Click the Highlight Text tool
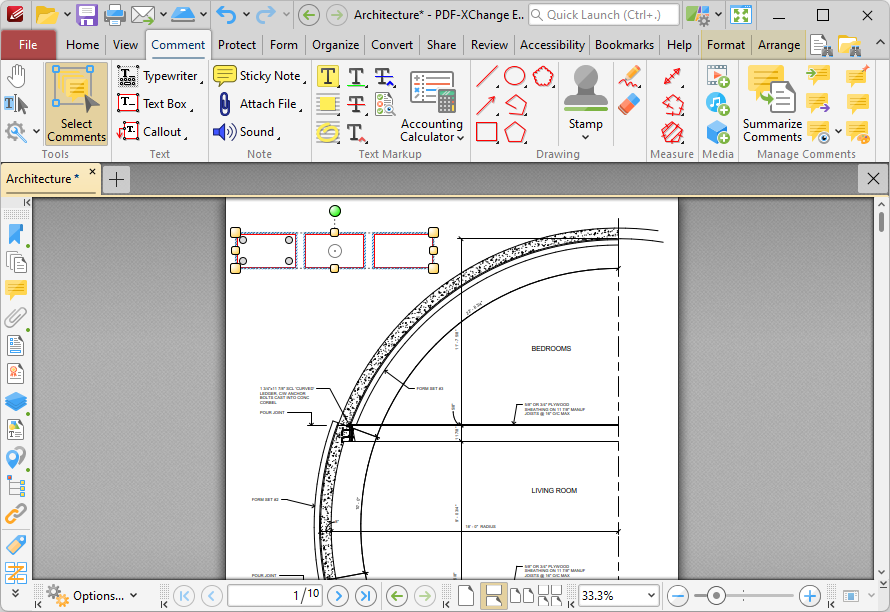This screenshot has width=890, height=612. click(328, 77)
